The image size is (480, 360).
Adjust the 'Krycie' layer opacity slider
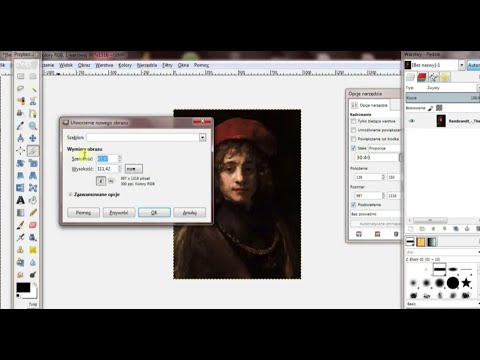coord(443,98)
